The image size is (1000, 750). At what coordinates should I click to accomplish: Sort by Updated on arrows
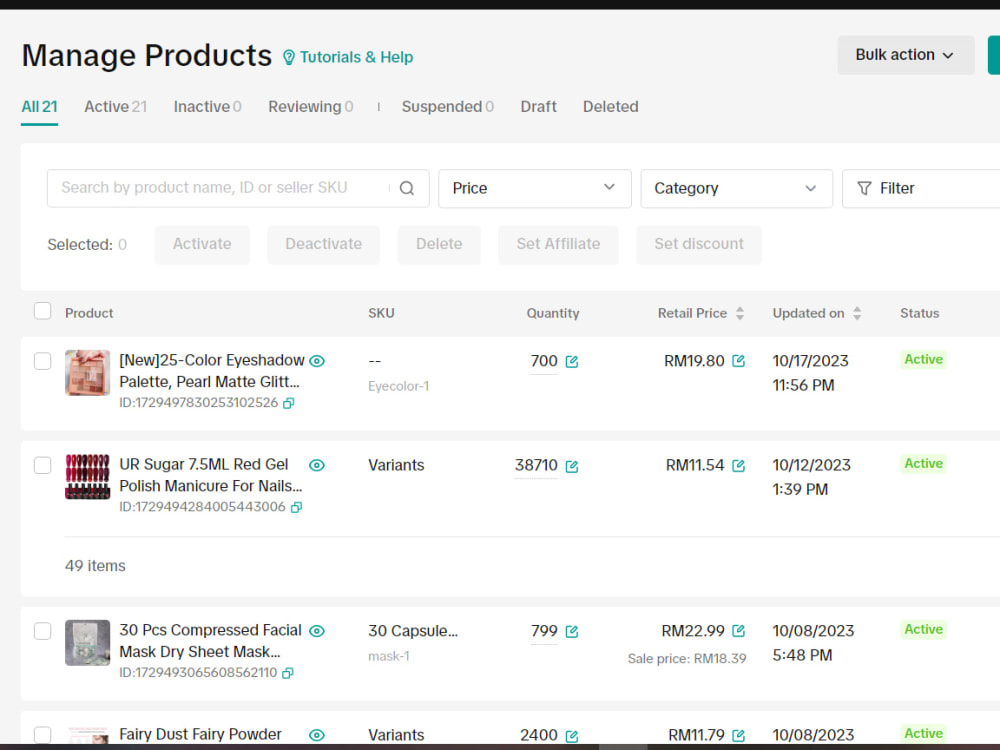[x=857, y=313]
